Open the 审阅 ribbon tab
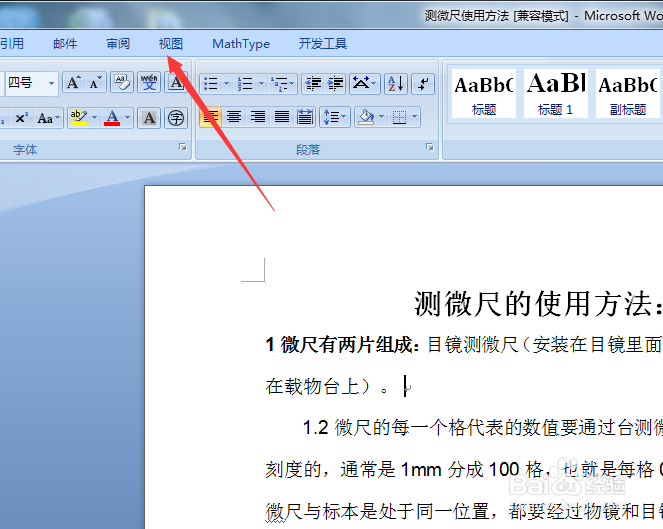The image size is (663, 529). pyautogui.click(x=118, y=44)
